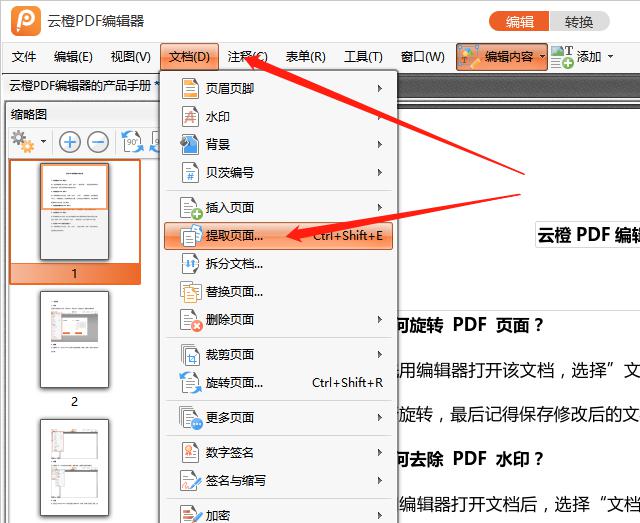
Task: Expand the thumbnail options dropdown arrow
Action: pyautogui.click(x=43, y=142)
